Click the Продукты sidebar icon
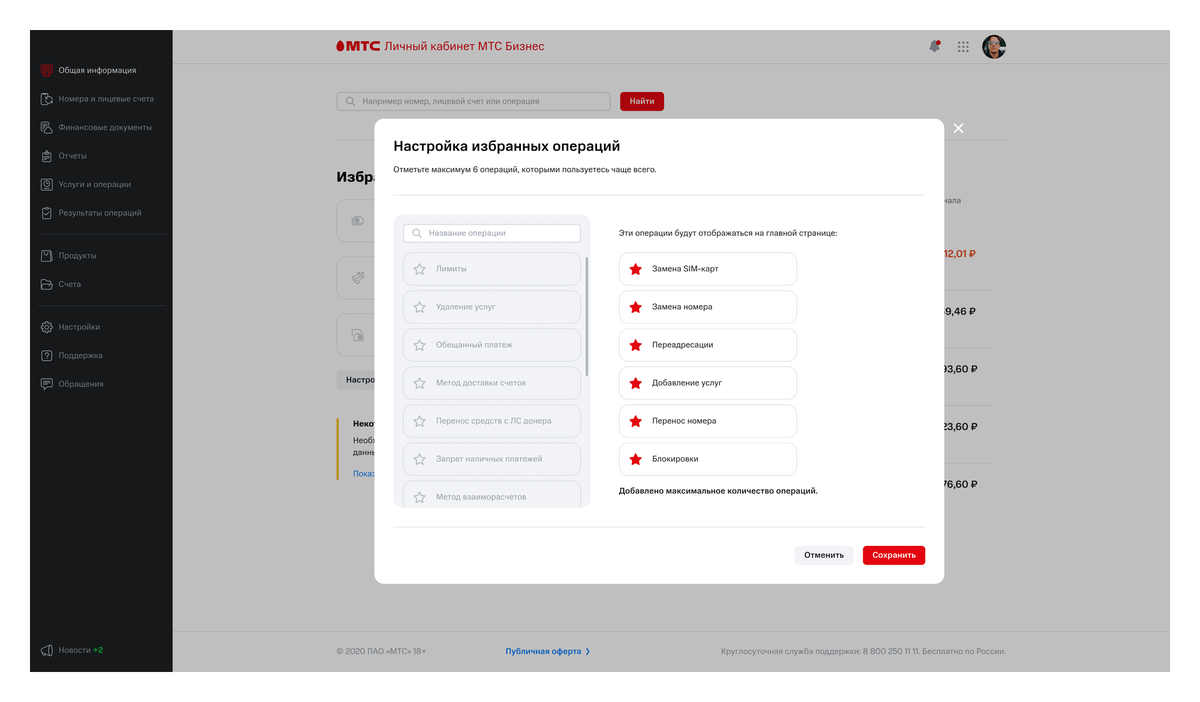 tap(46, 256)
